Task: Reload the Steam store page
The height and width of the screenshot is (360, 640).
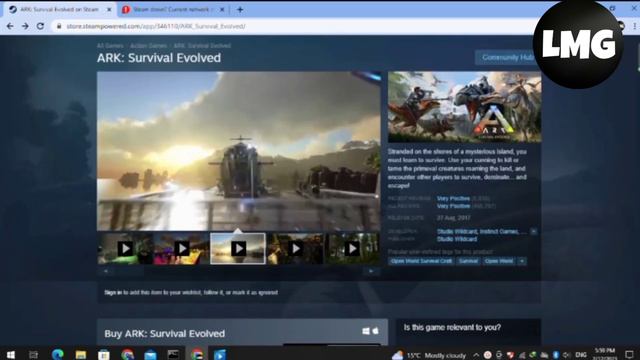Action: [40, 26]
